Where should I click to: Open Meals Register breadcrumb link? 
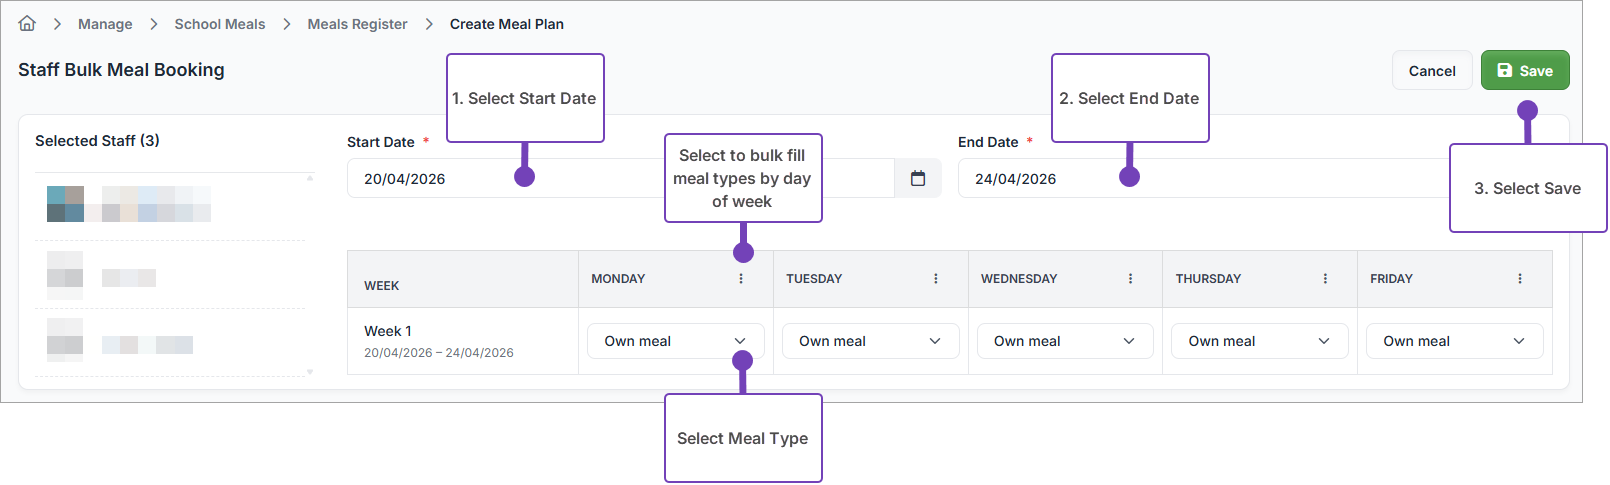pyautogui.click(x=357, y=24)
